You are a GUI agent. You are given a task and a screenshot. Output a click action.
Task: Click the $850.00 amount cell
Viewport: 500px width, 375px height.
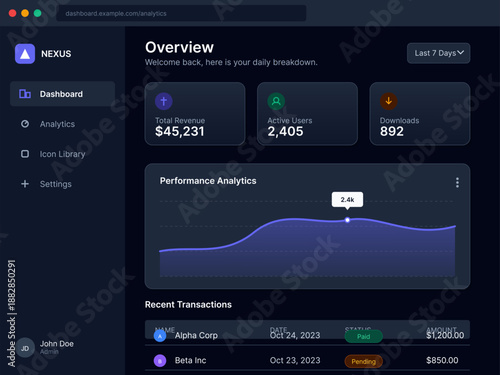[x=442, y=360]
